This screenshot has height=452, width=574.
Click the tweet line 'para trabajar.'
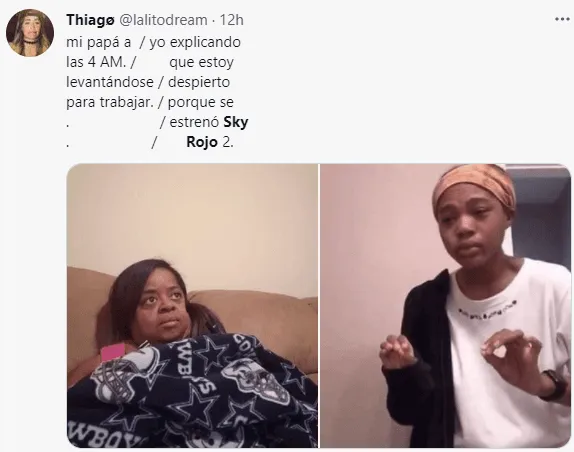(x=110, y=102)
